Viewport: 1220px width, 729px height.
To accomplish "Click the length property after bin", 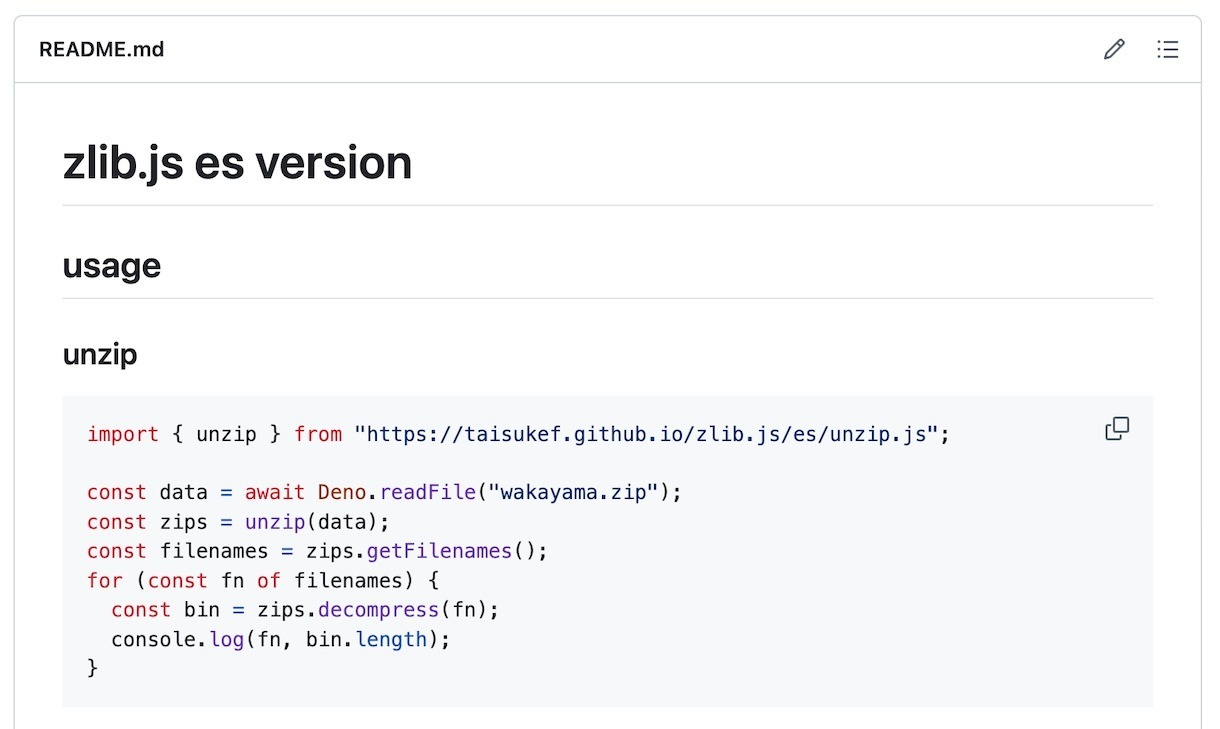I will pyautogui.click(x=390, y=639).
